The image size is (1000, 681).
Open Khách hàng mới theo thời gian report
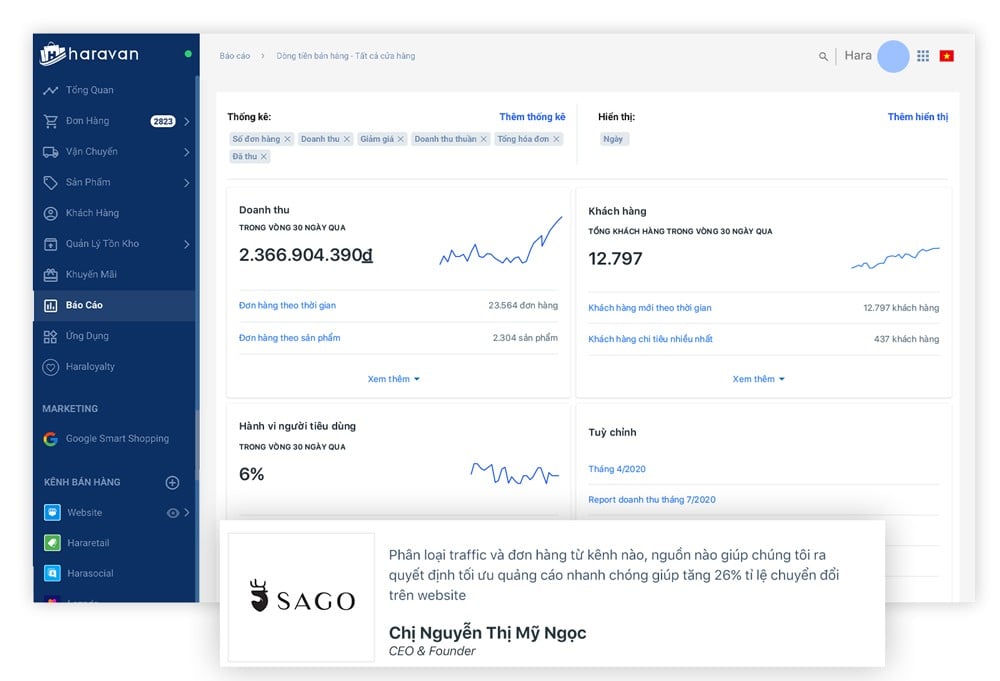pyautogui.click(x=649, y=307)
